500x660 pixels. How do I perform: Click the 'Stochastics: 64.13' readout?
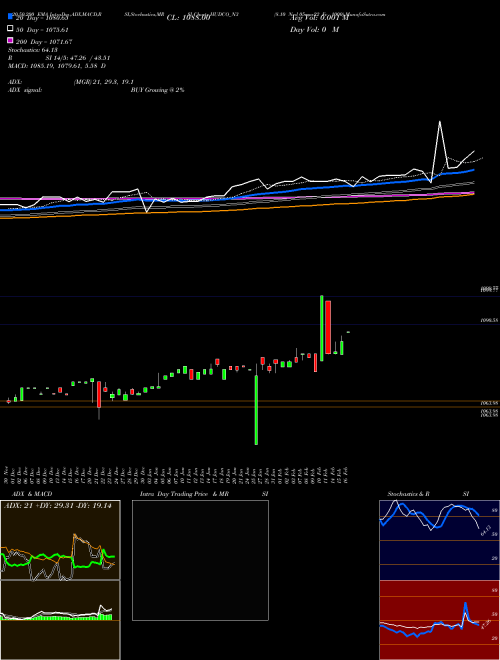coord(33,50)
